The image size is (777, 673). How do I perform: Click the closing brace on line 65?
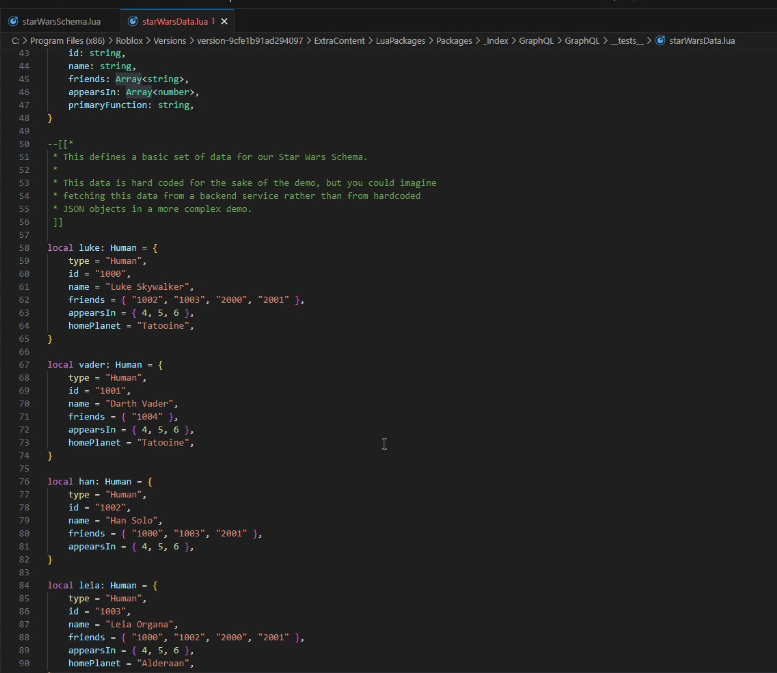tap(50, 339)
